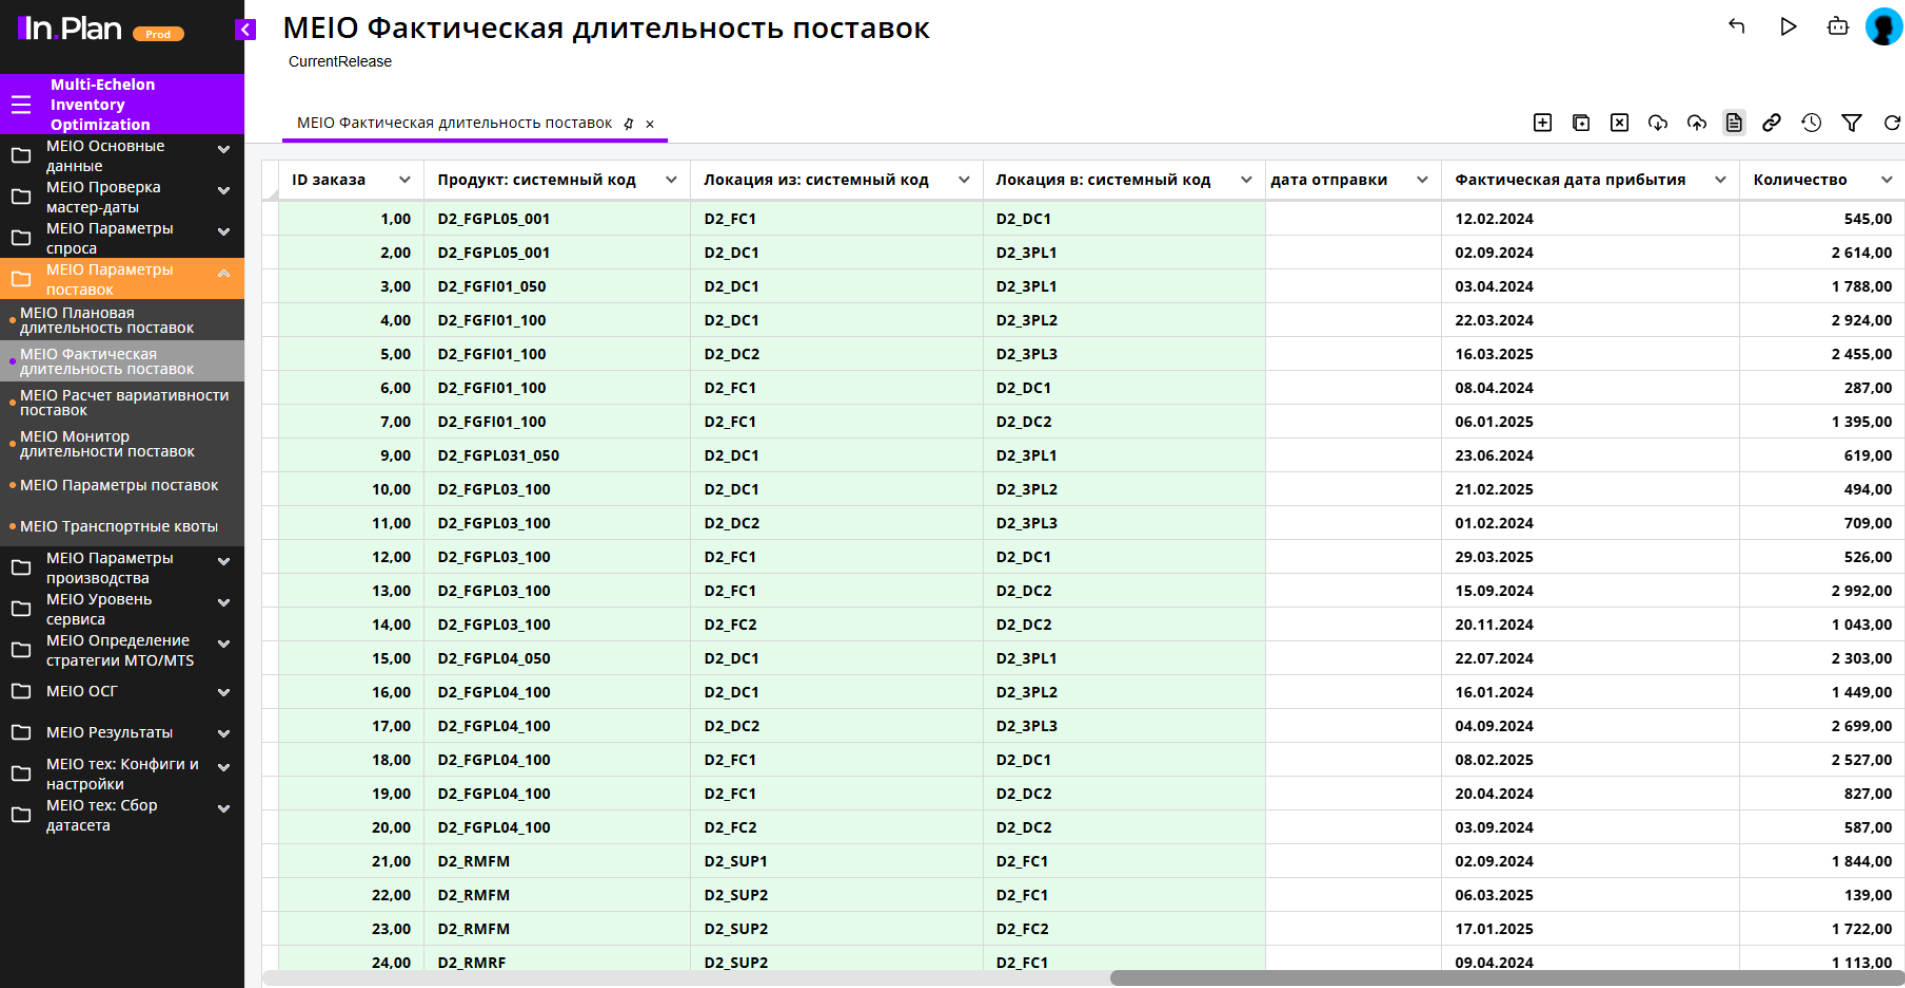The height and width of the screenshot is (988, 1905).
Task: Open the filter funnel icon
Action: pos(1851,123)
